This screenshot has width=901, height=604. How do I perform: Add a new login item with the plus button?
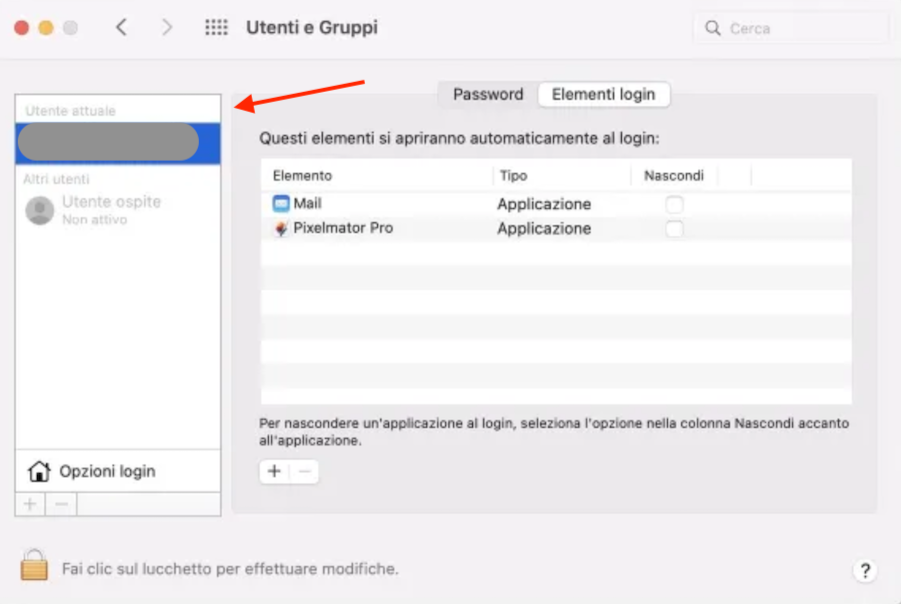click(x=273, y=471)
